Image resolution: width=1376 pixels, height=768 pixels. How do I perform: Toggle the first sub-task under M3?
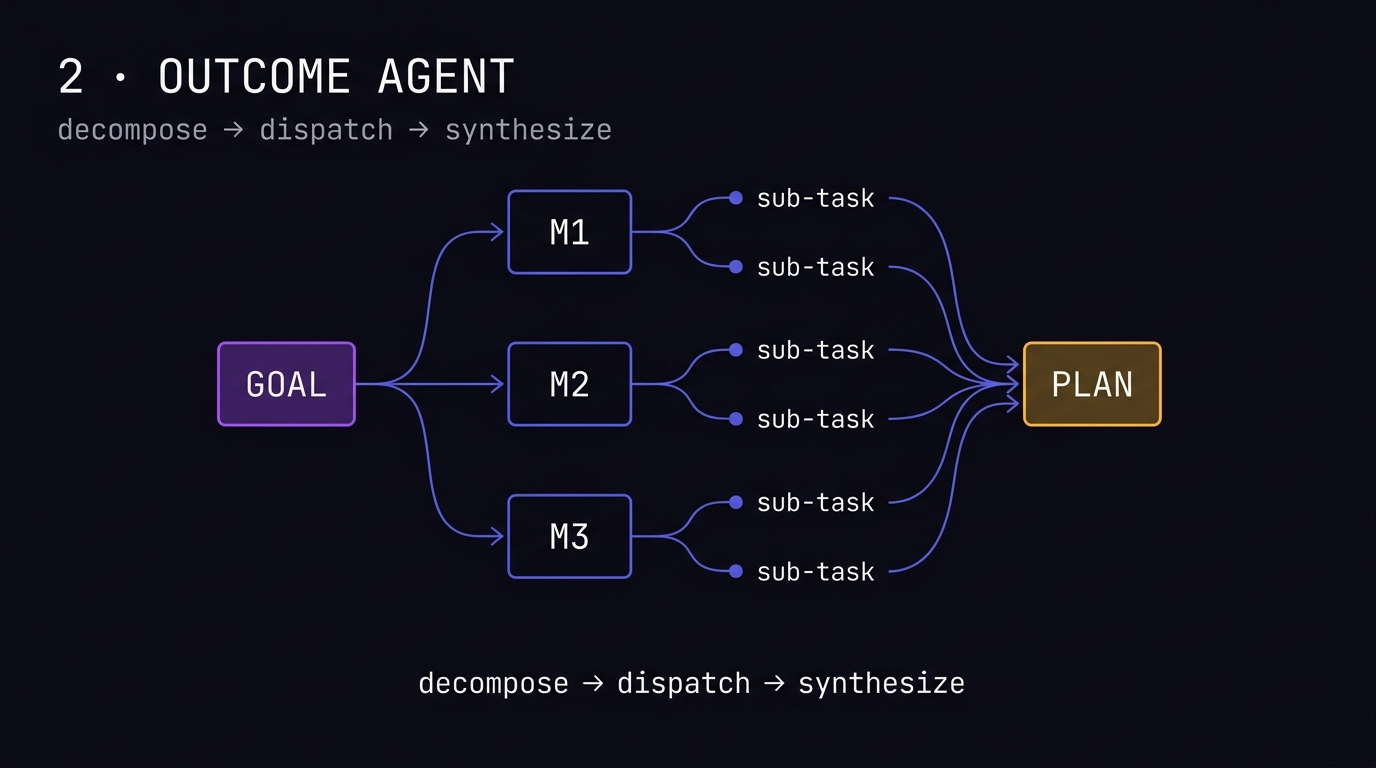(x=815, y=502)
